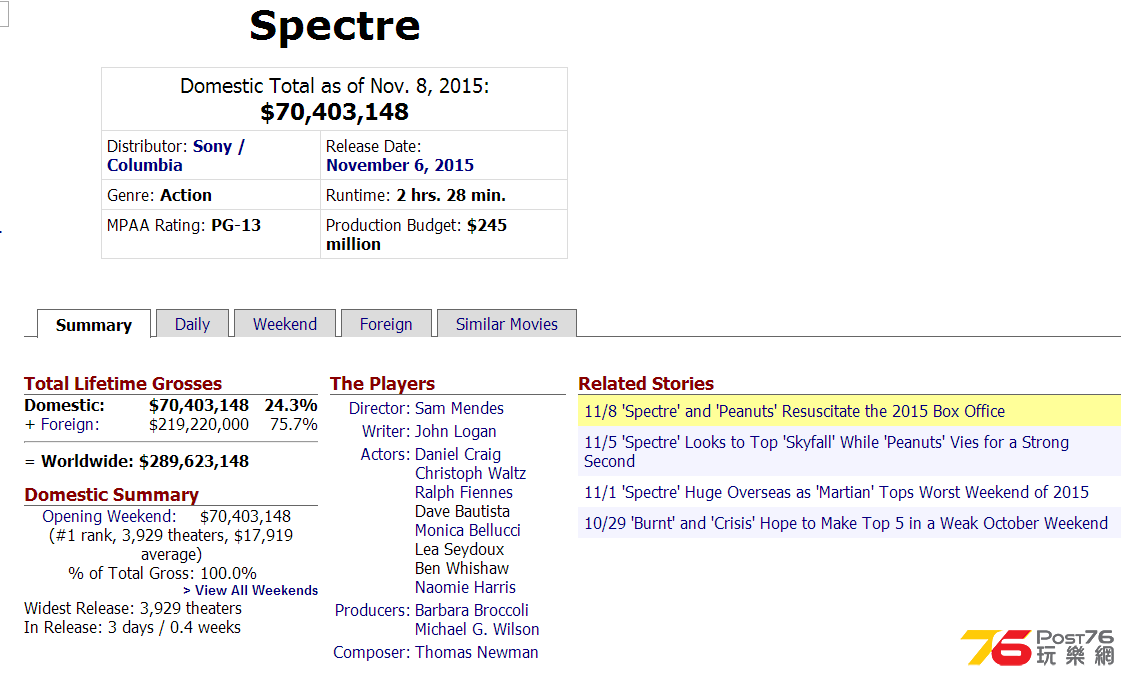Open the Foreign tab

[x=386, y=324]
